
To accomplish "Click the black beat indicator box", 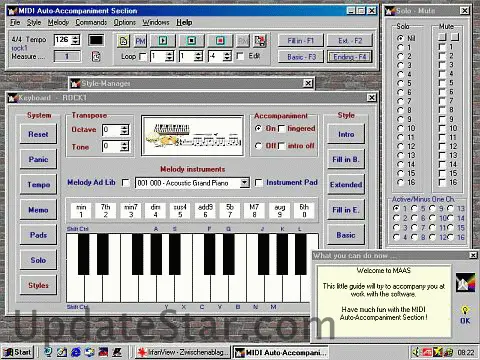I will coord(96,40).
